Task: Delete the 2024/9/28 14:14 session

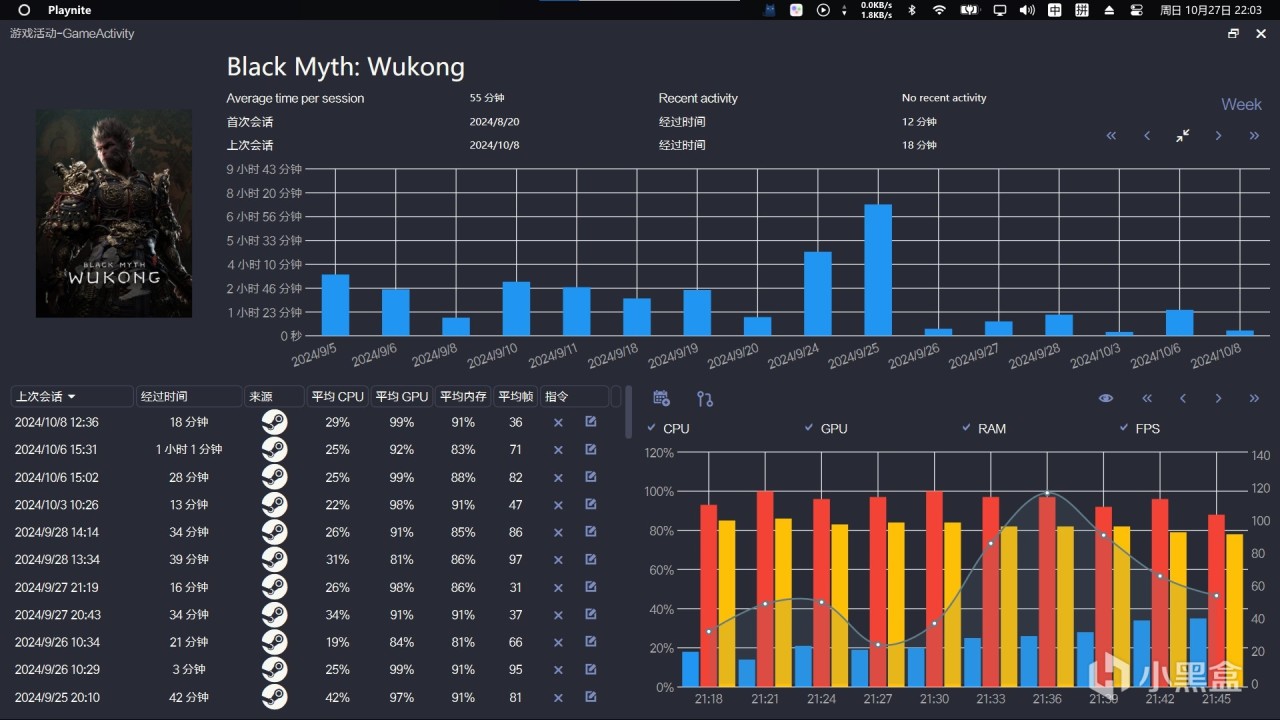Action: [558, 533]
